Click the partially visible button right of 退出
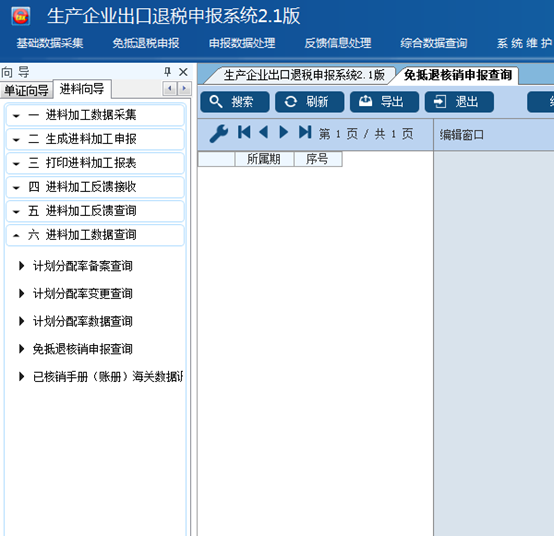Viewport: 554px width, 536px height. point(541,102)
